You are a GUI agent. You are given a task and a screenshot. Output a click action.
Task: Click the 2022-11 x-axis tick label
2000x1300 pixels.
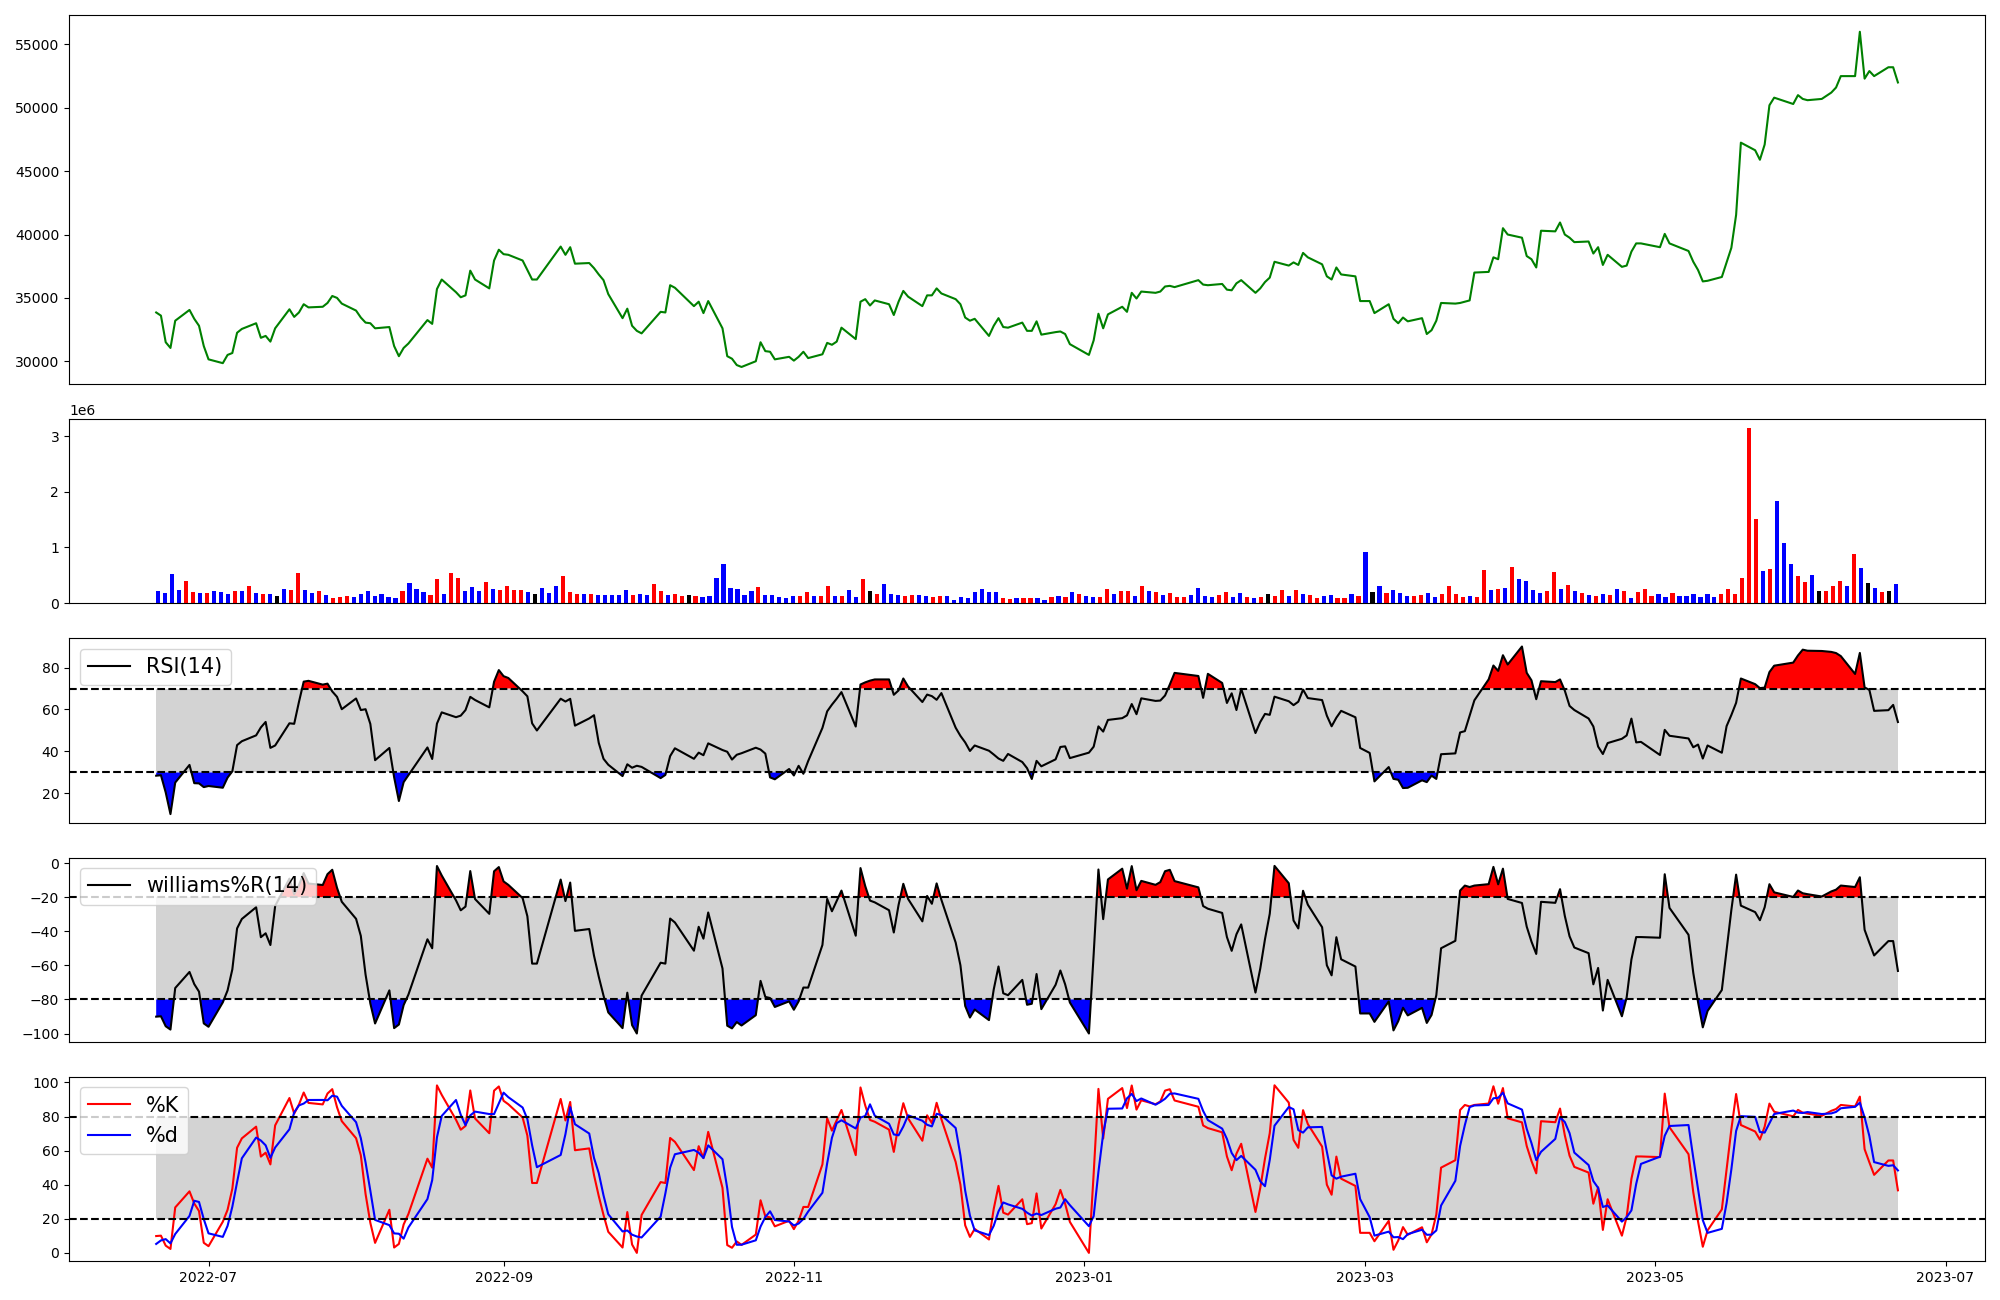tap(794, 1277)
